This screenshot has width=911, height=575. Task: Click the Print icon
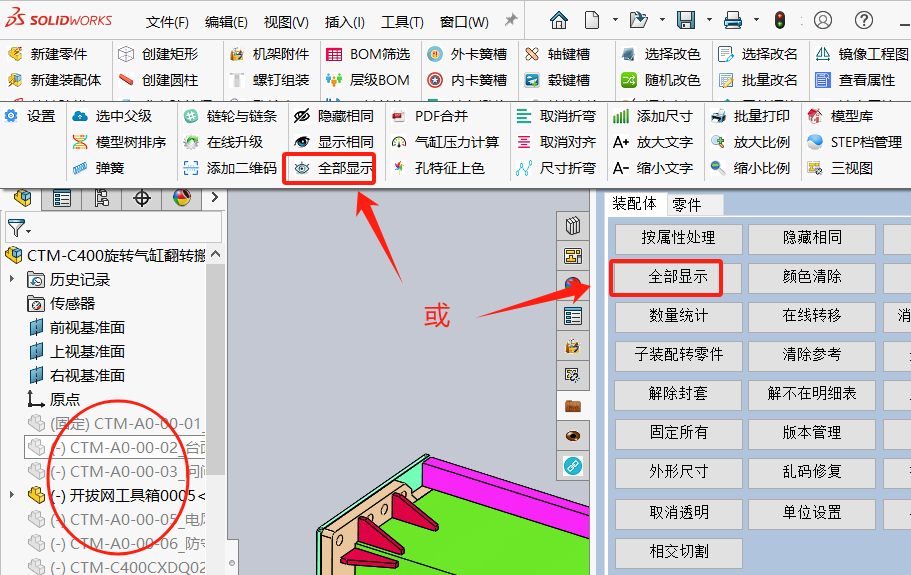pos(733,20)
